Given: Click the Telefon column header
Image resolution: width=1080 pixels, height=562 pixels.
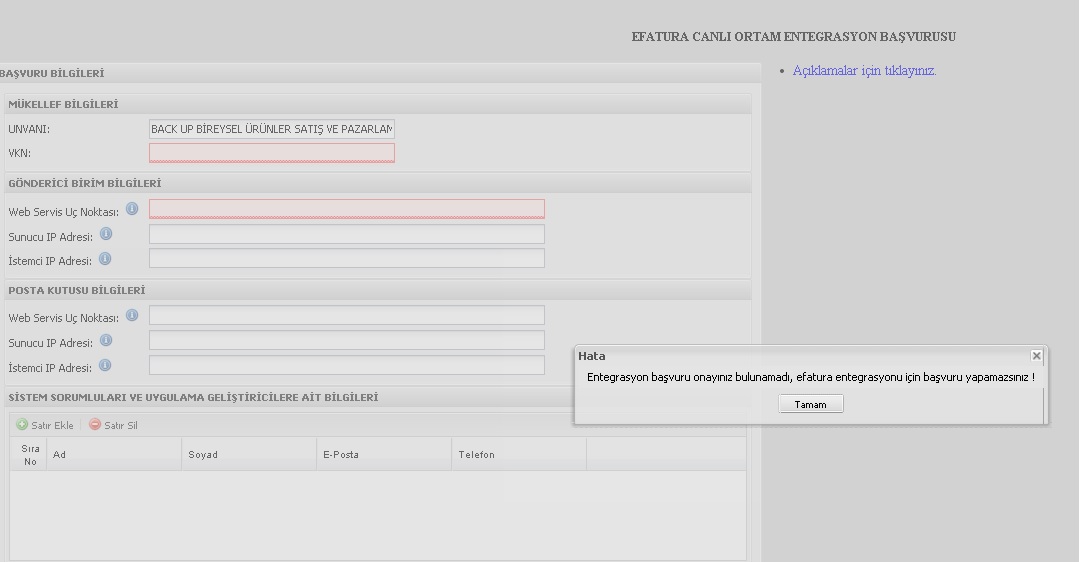Looking at the screenshot, I should pyautogui.click(x=518, y=455).
